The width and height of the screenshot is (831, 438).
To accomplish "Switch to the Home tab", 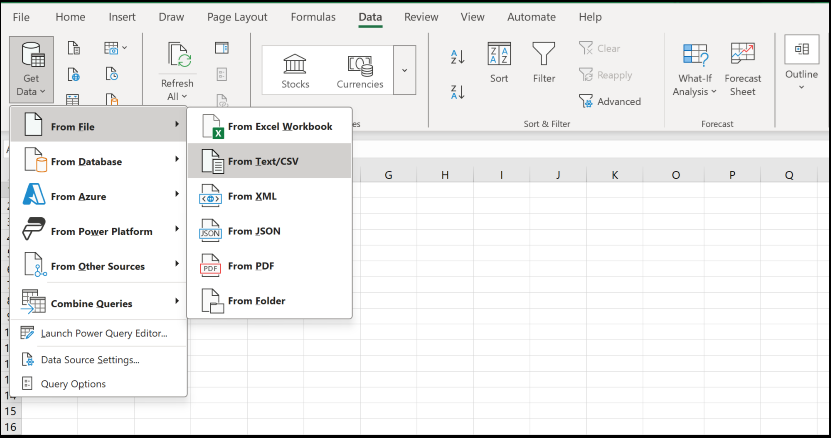I will (x=70, y=17).
